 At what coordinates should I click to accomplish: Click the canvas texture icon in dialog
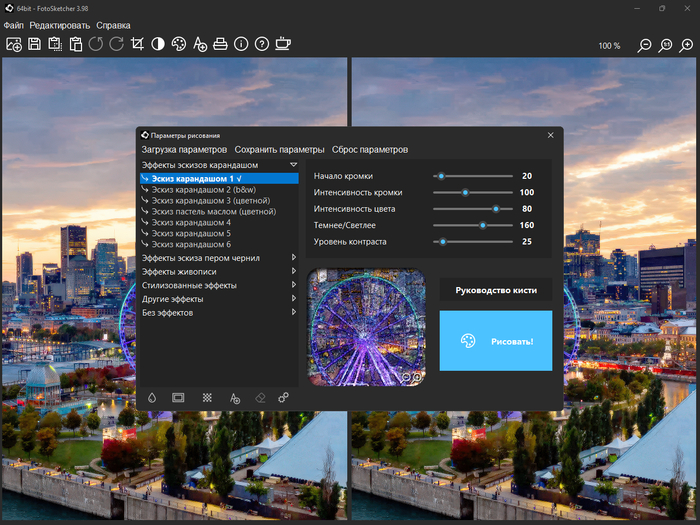point(207,397)
